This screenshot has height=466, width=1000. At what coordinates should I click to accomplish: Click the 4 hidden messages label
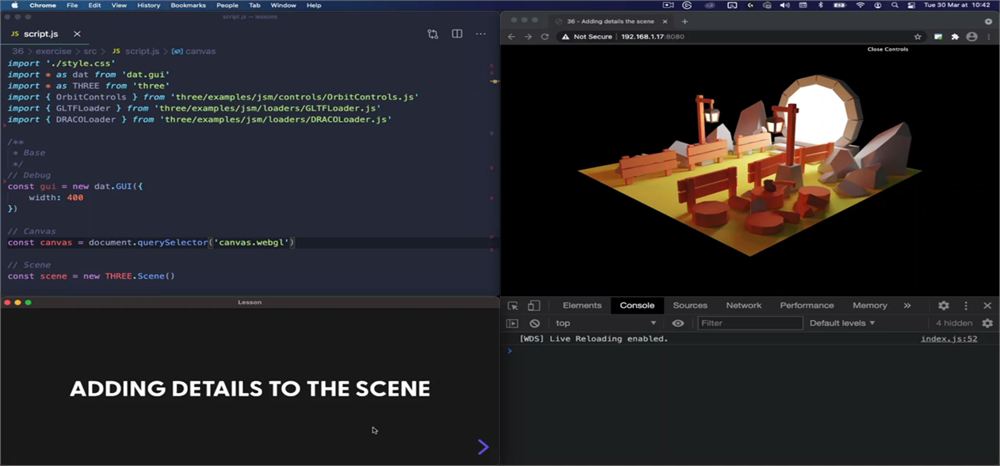[954, 323]
